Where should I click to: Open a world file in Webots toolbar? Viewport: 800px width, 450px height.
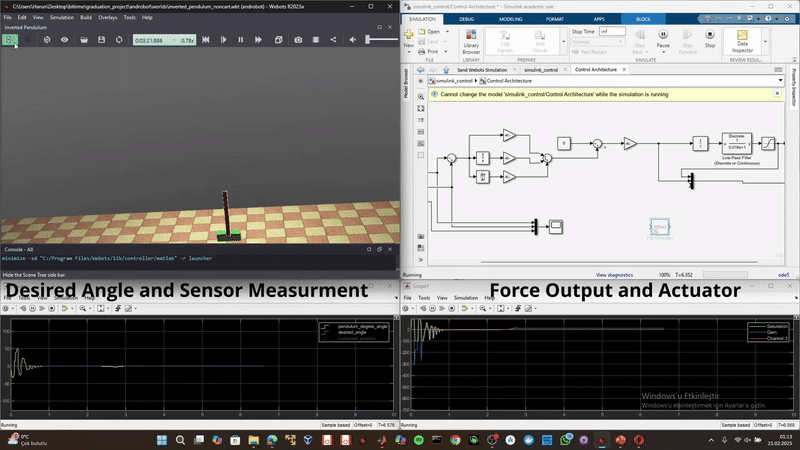click(x=84, y=39)
